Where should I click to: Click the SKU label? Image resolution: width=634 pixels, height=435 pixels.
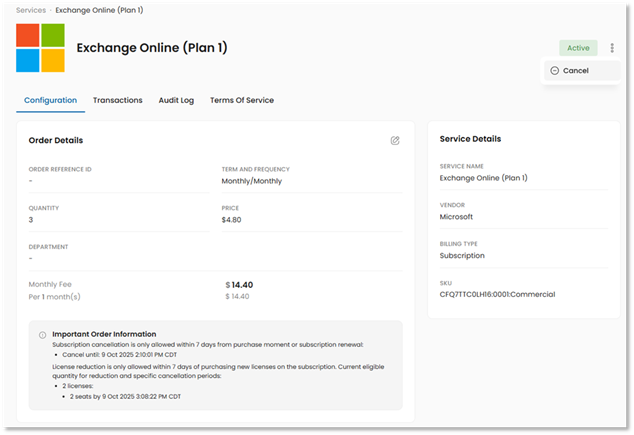[x=446, y=283]
